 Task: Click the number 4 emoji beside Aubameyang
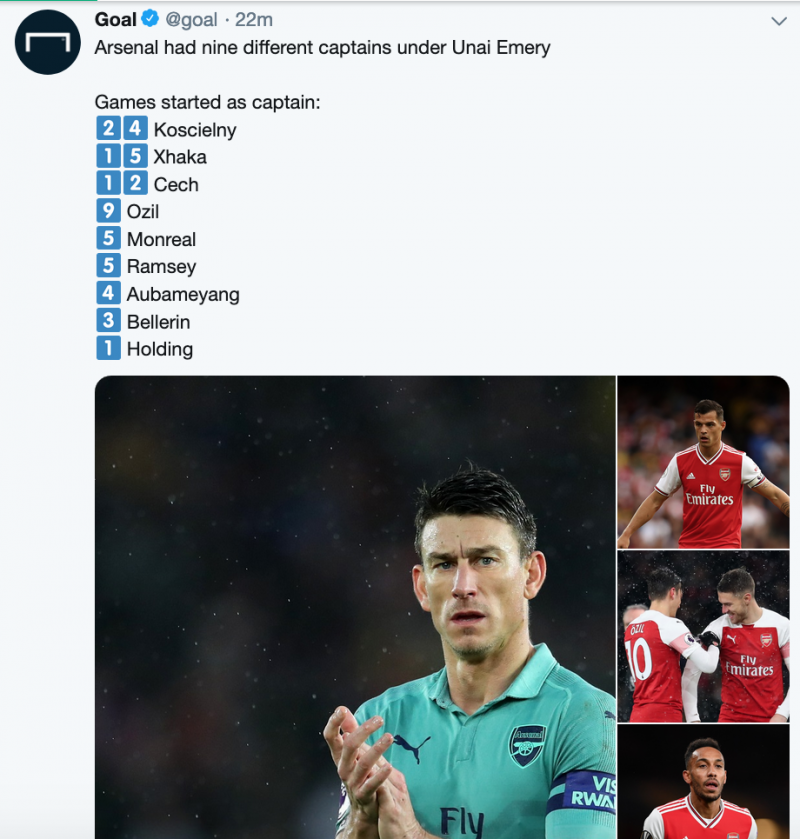coord(108,294)
